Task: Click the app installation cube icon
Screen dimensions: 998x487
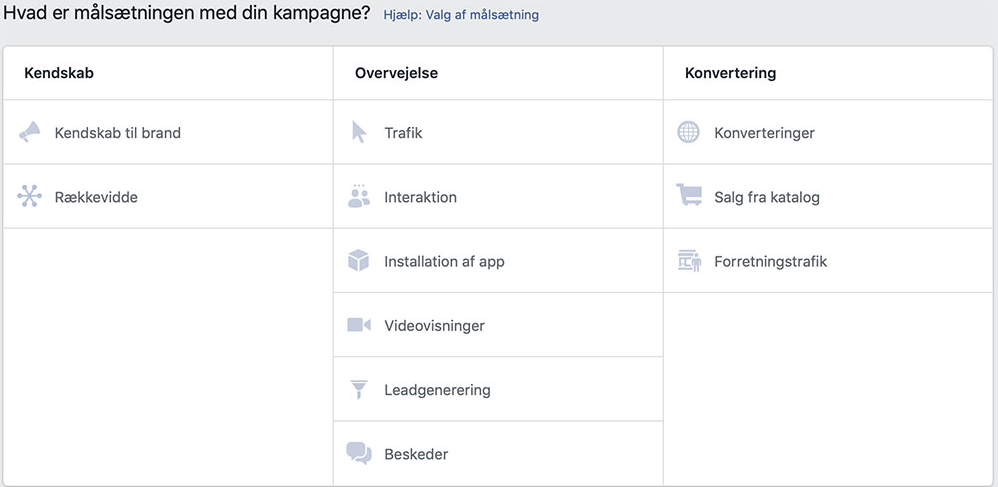Action: point(358,260)
